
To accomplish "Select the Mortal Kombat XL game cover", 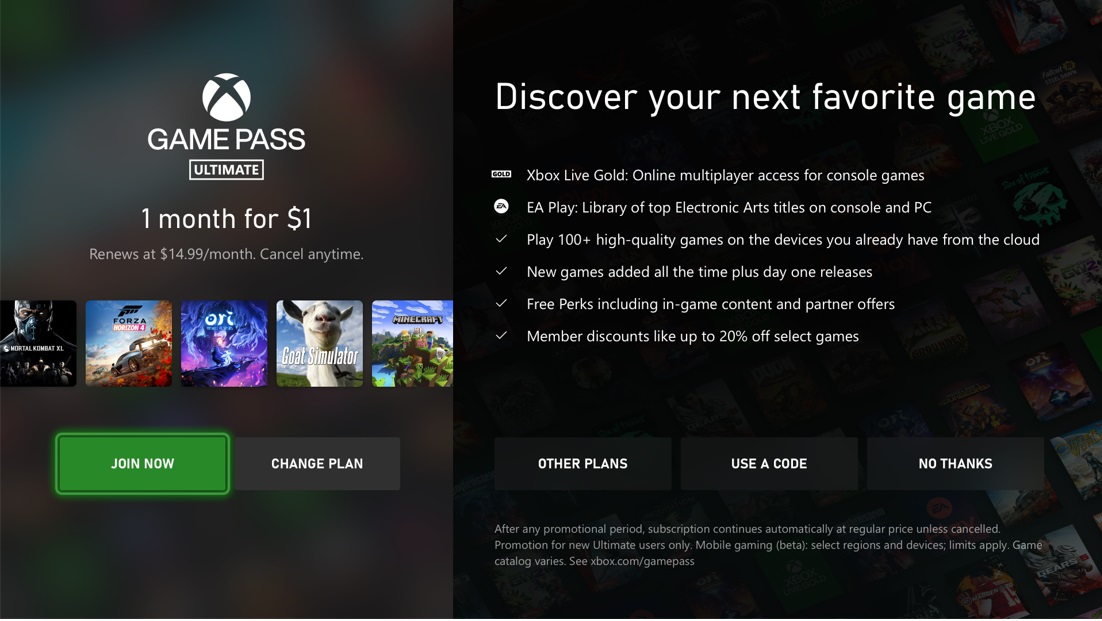I will tap(38, 344).
